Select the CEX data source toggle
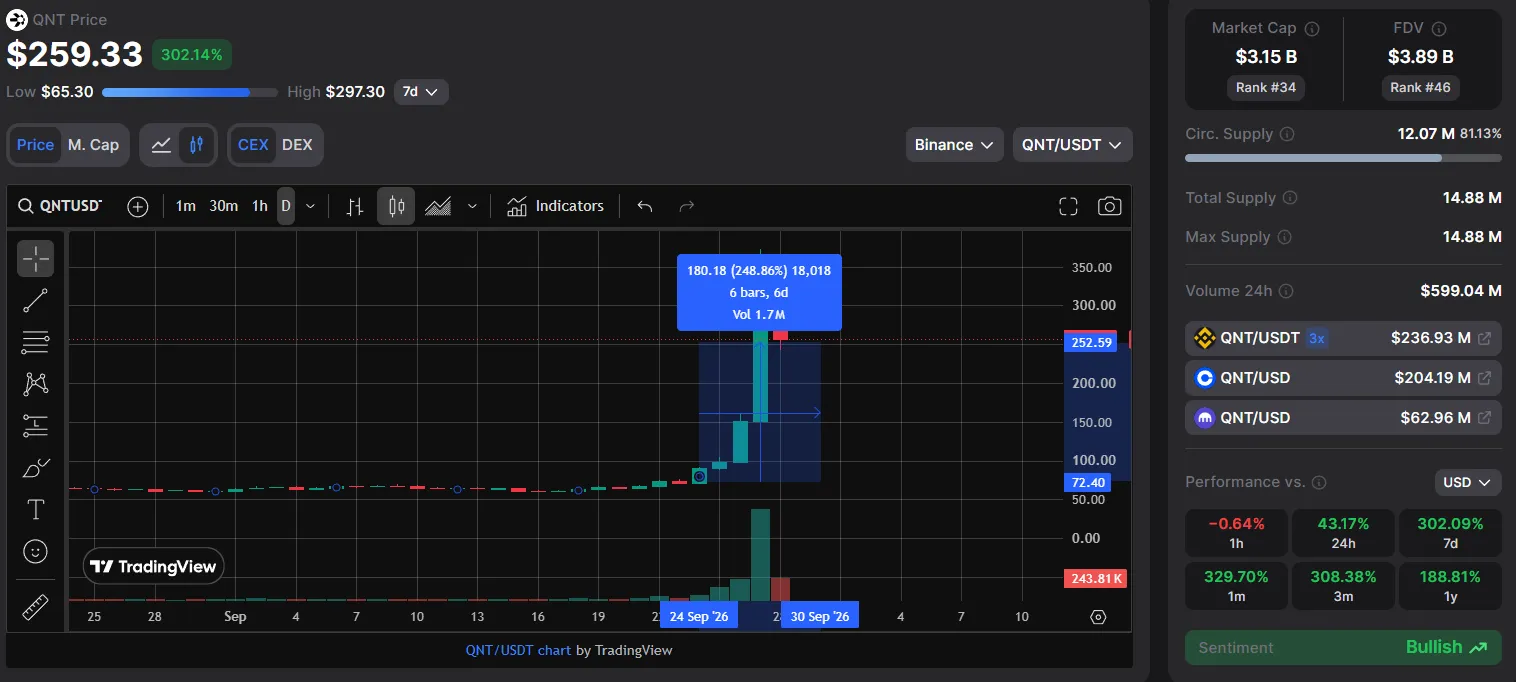Screen dimensions: 1516x682 (252, 145)
